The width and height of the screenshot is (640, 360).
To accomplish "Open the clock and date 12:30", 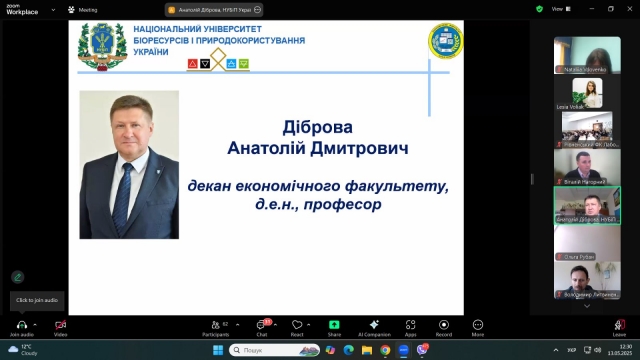I will (x=620, y=350).
